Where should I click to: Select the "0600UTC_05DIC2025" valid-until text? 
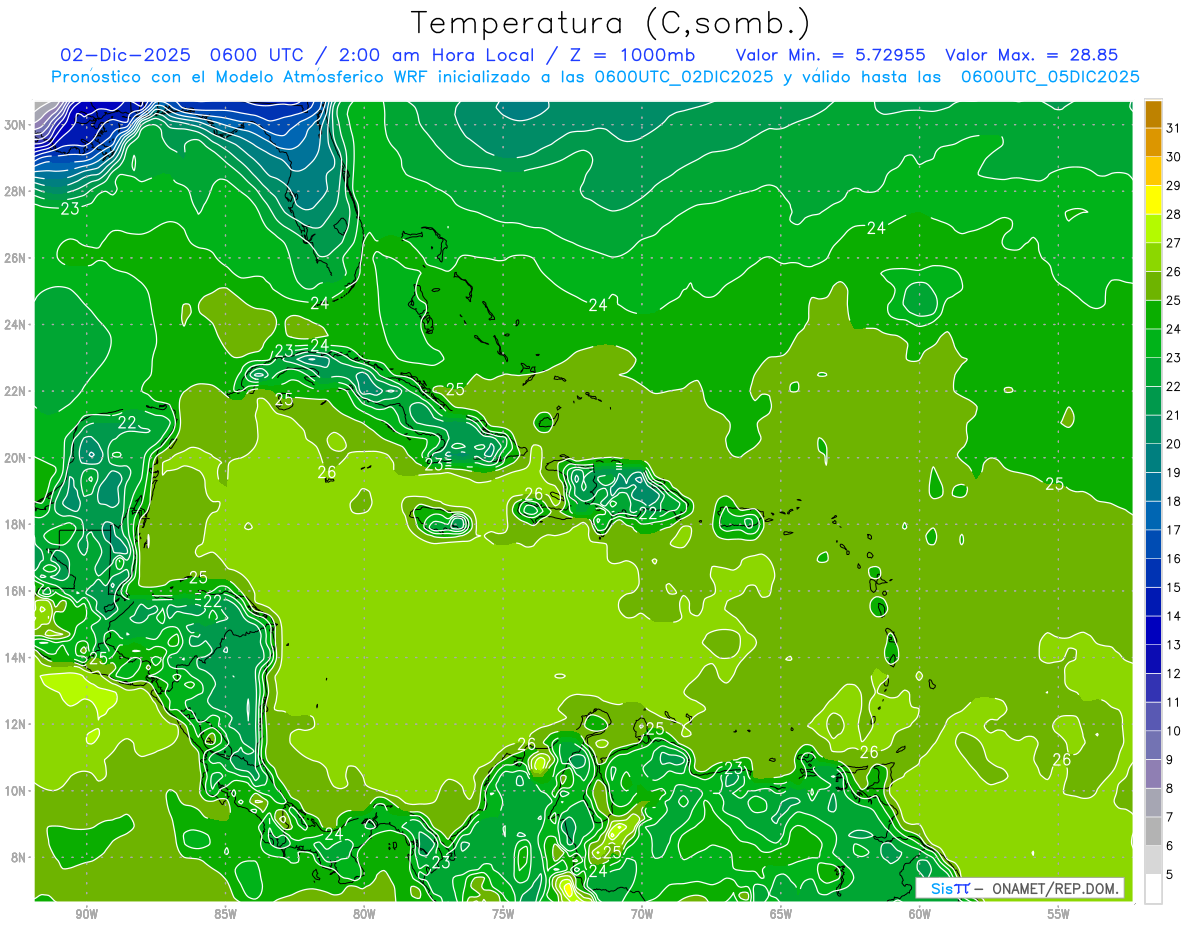(x=1050, y=77)
